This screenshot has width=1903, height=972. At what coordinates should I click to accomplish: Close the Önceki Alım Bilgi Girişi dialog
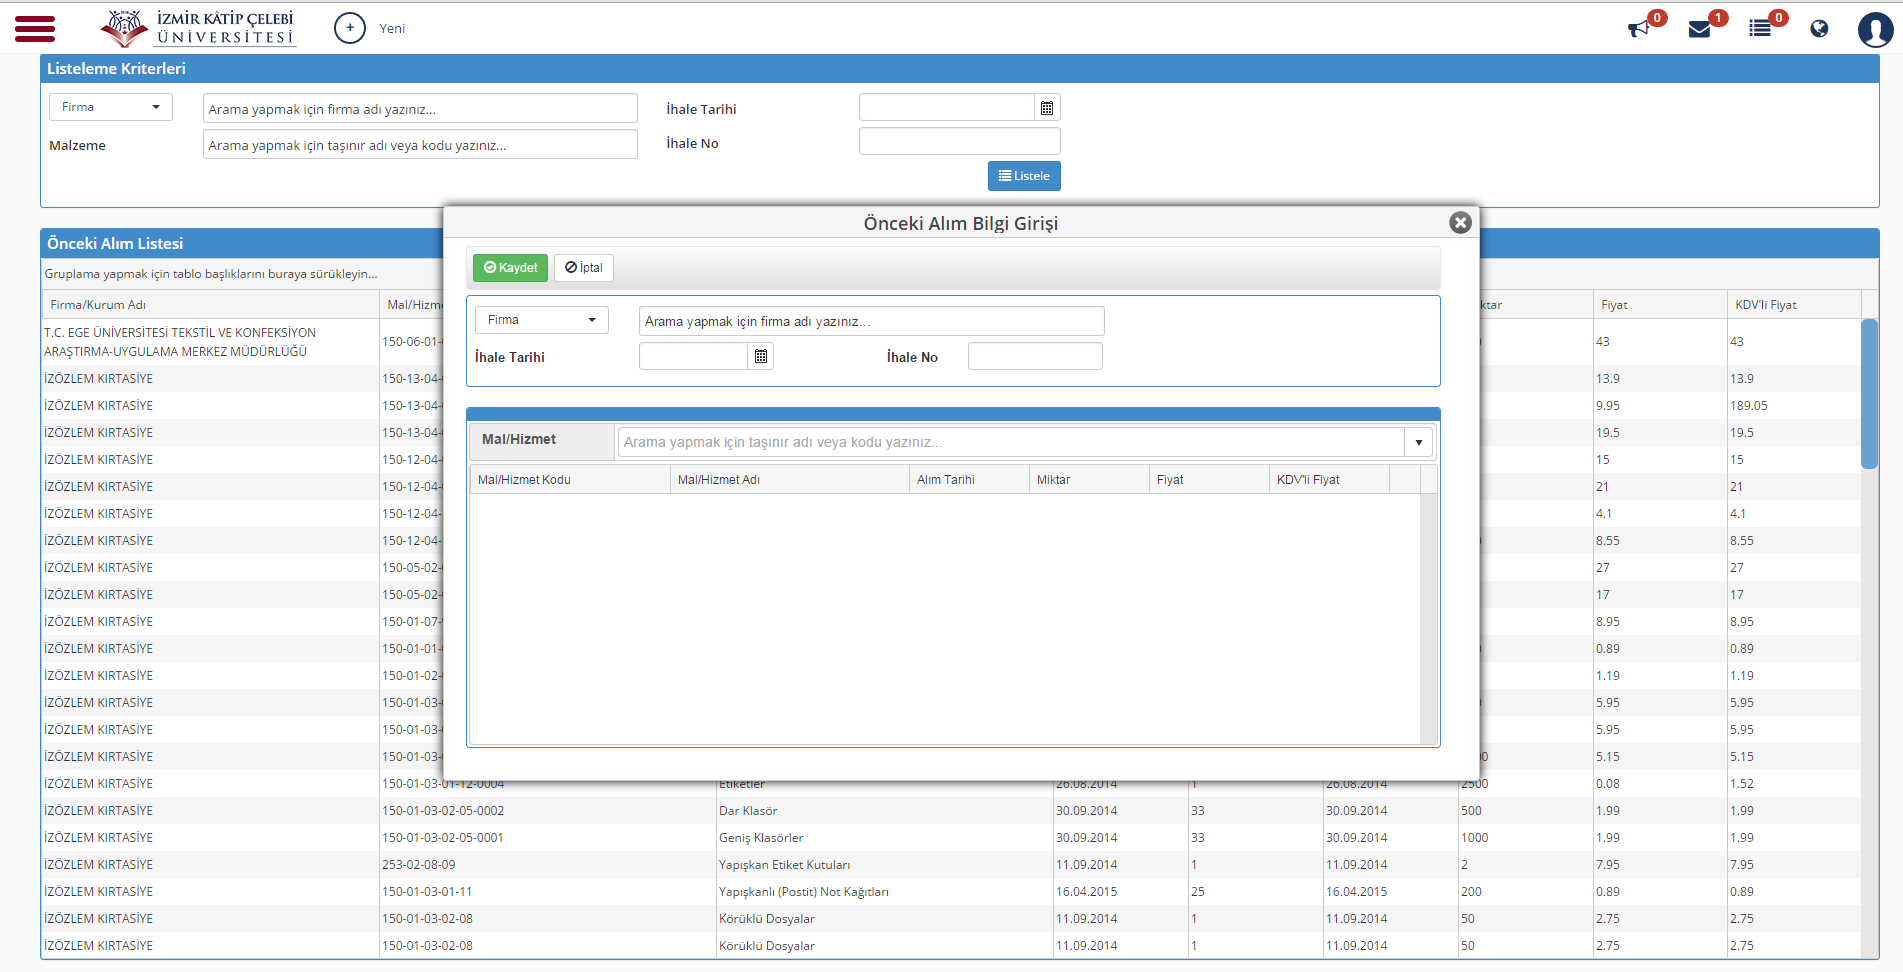(x=1460, y=222)
